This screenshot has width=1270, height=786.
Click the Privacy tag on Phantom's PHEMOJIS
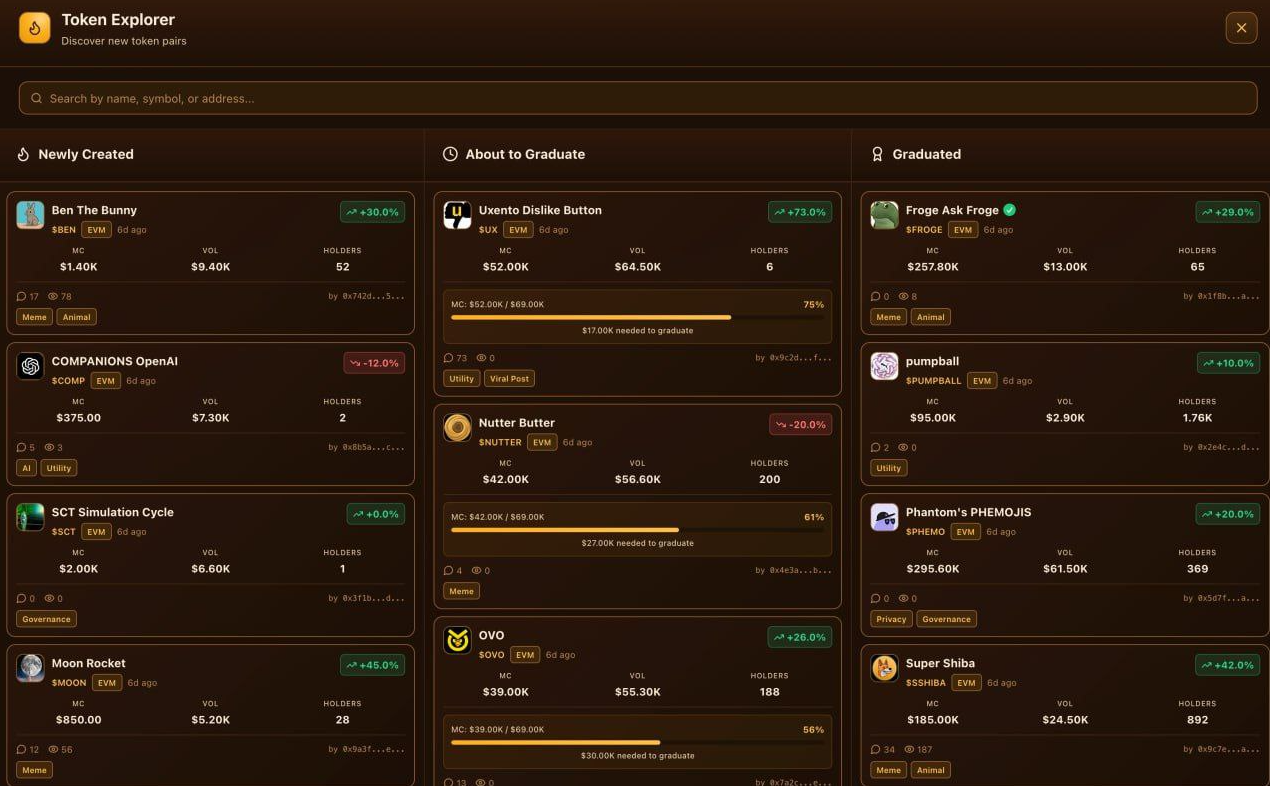click(891, 619)
